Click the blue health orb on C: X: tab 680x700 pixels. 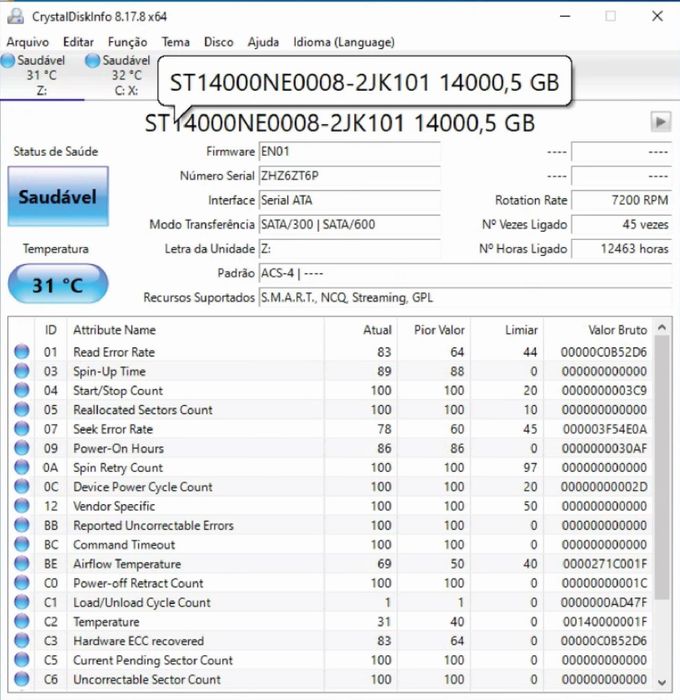(x=92, y=61)
